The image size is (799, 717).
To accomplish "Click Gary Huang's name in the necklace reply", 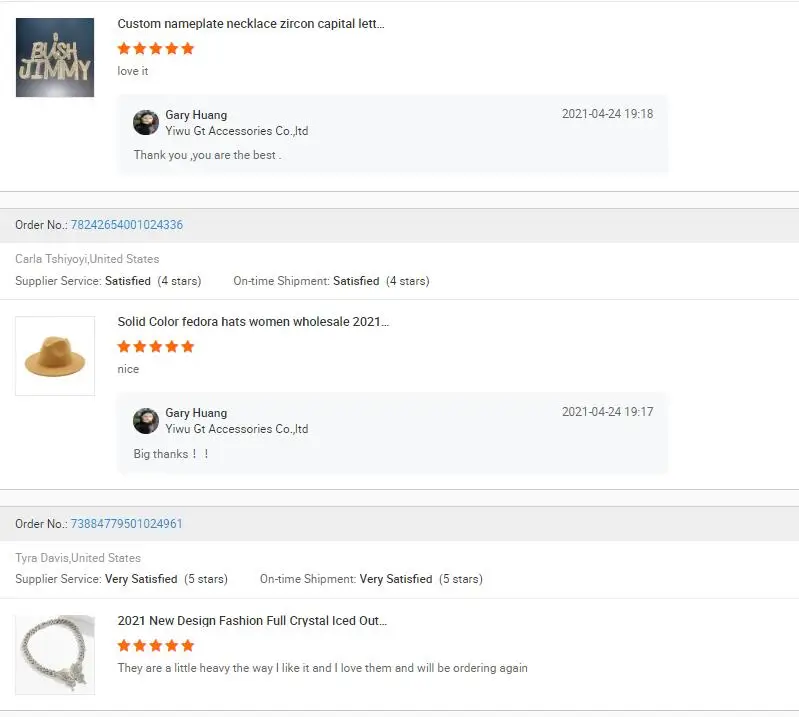I will 196,115.
